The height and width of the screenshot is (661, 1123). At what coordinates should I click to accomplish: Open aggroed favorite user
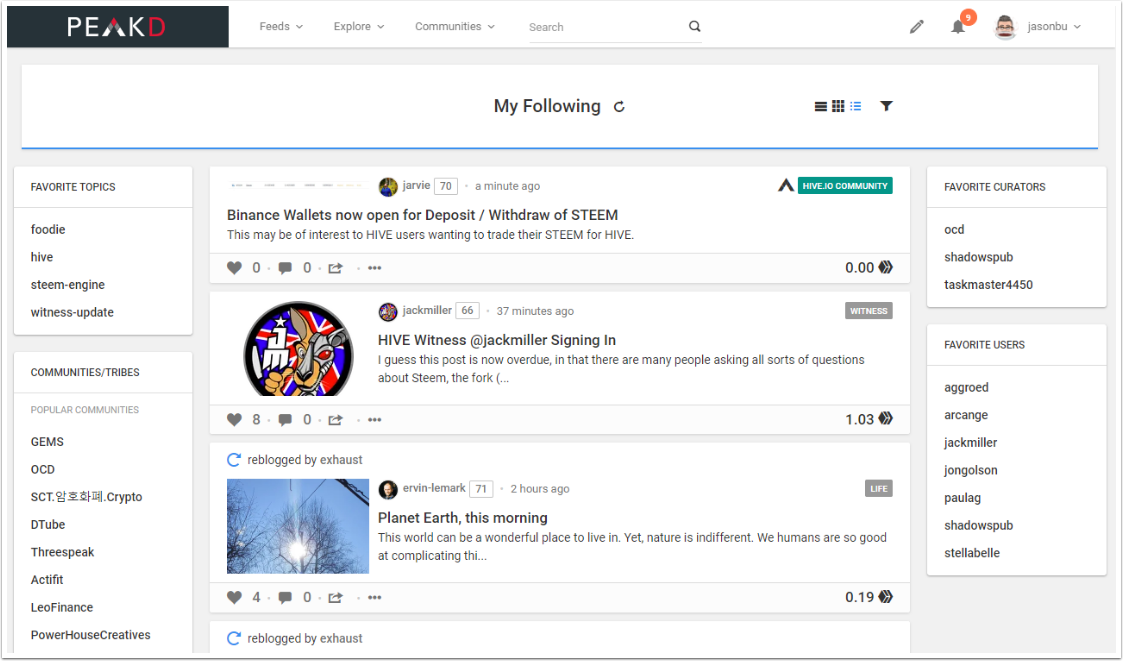tap(966, 387)
